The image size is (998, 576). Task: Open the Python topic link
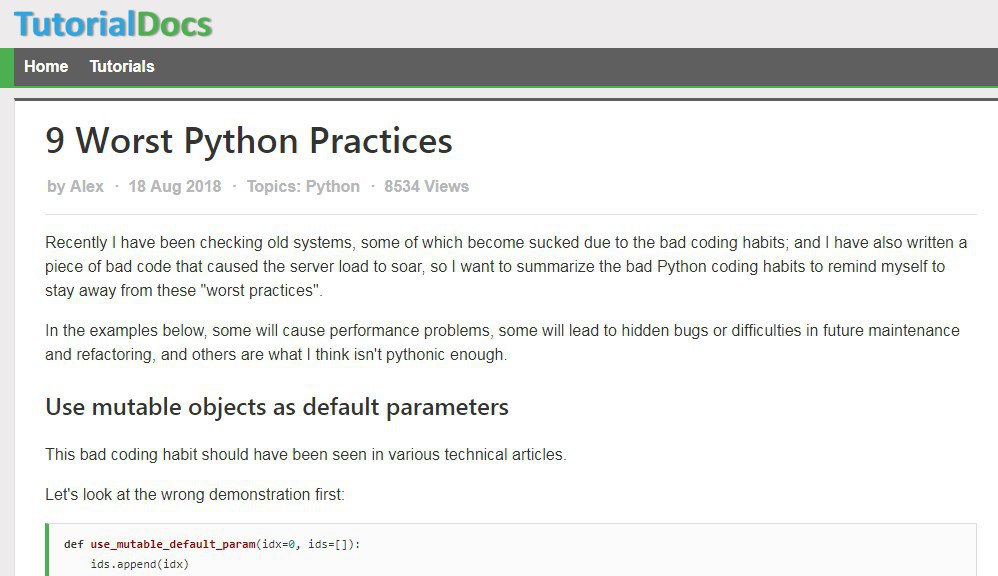(333, 186)
